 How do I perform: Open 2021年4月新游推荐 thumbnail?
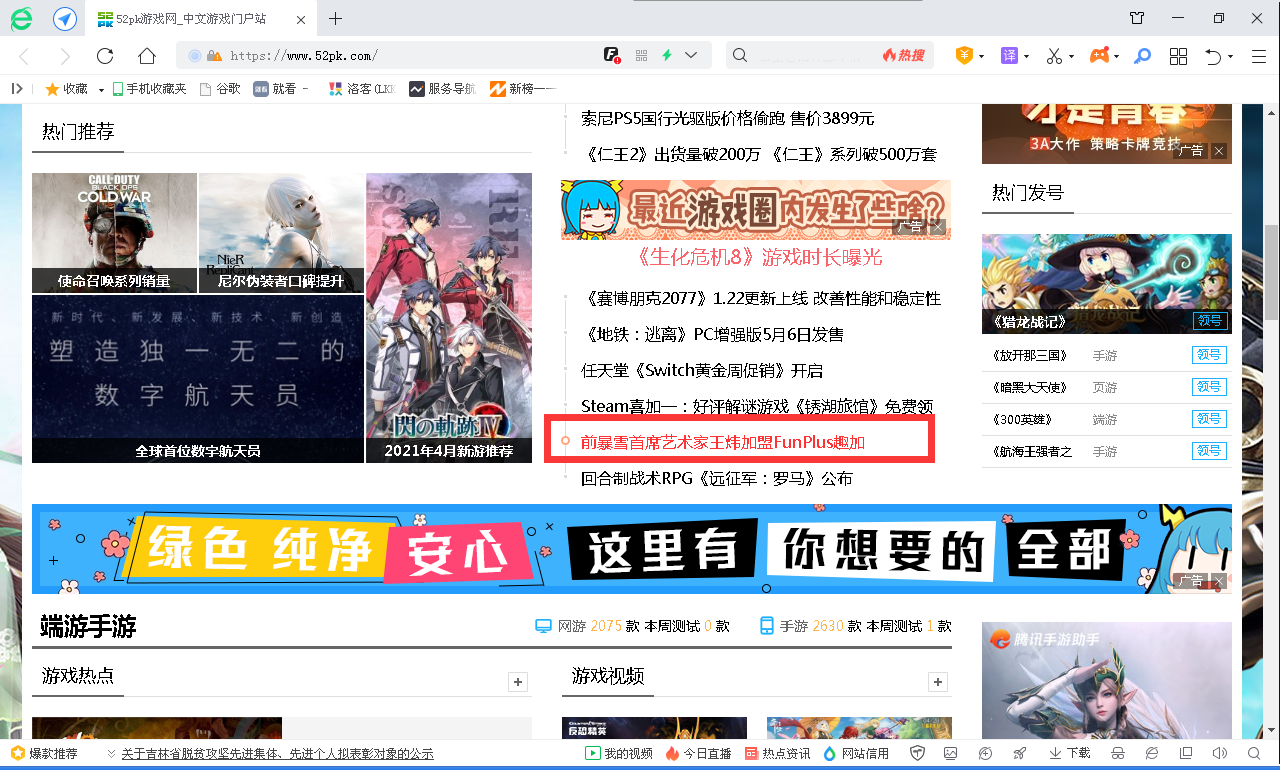coord(449,318)
